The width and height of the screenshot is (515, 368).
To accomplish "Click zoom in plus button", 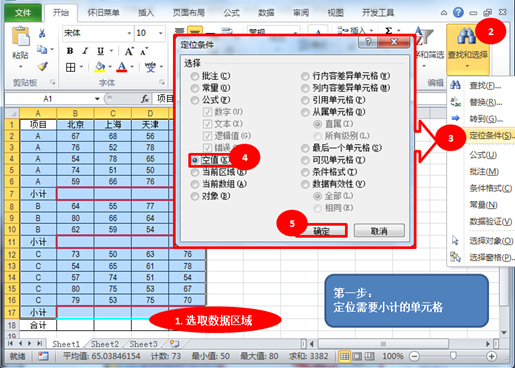I will point(492,356).
